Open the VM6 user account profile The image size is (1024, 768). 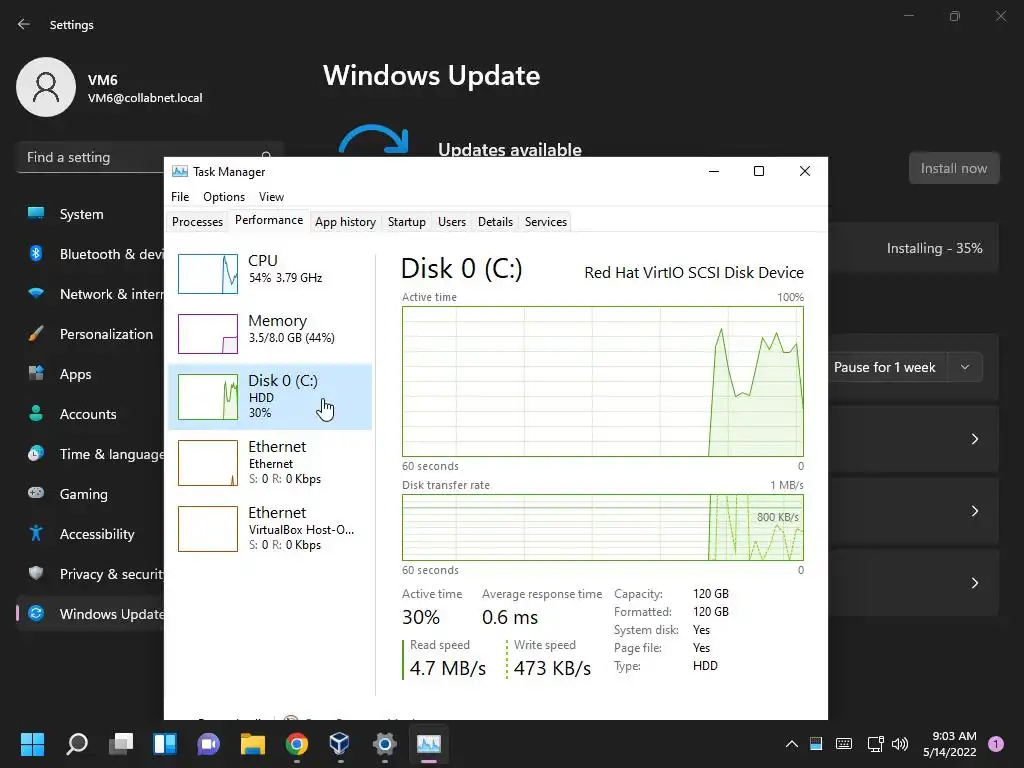pos(110,88)
